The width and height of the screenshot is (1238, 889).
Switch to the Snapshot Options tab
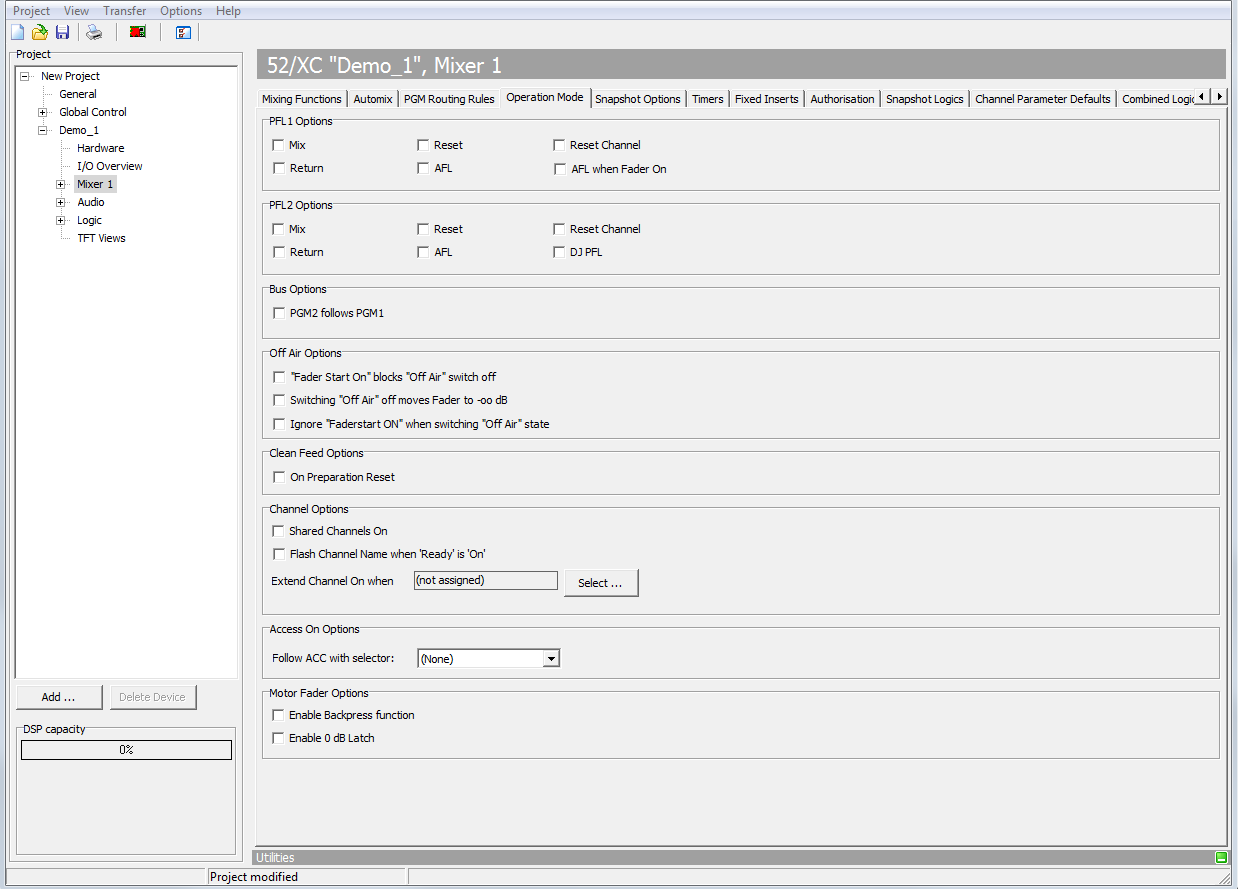pyautogui.click(x=637, y=98)
